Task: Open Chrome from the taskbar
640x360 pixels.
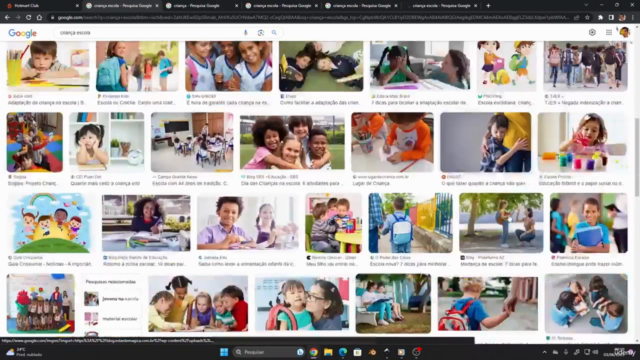Action: click(x=313, y=352)
